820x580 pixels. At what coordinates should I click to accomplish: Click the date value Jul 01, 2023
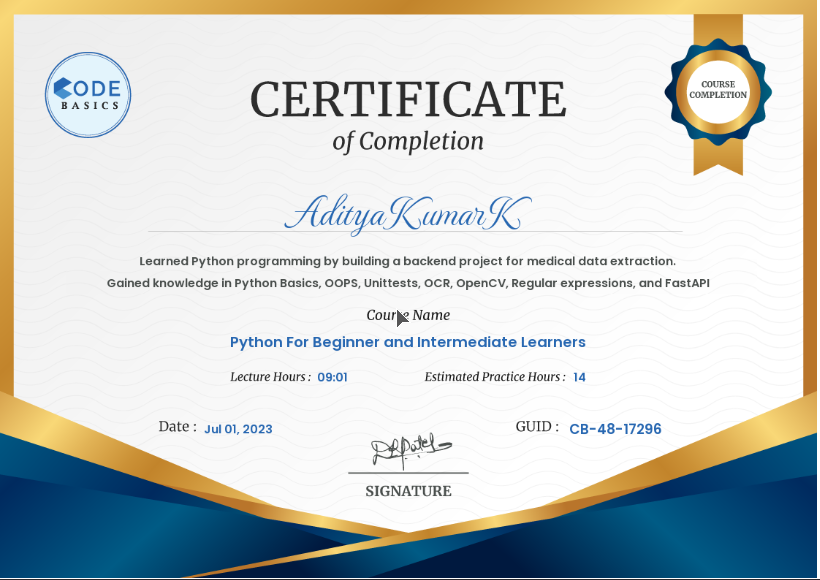click(238, 429)
